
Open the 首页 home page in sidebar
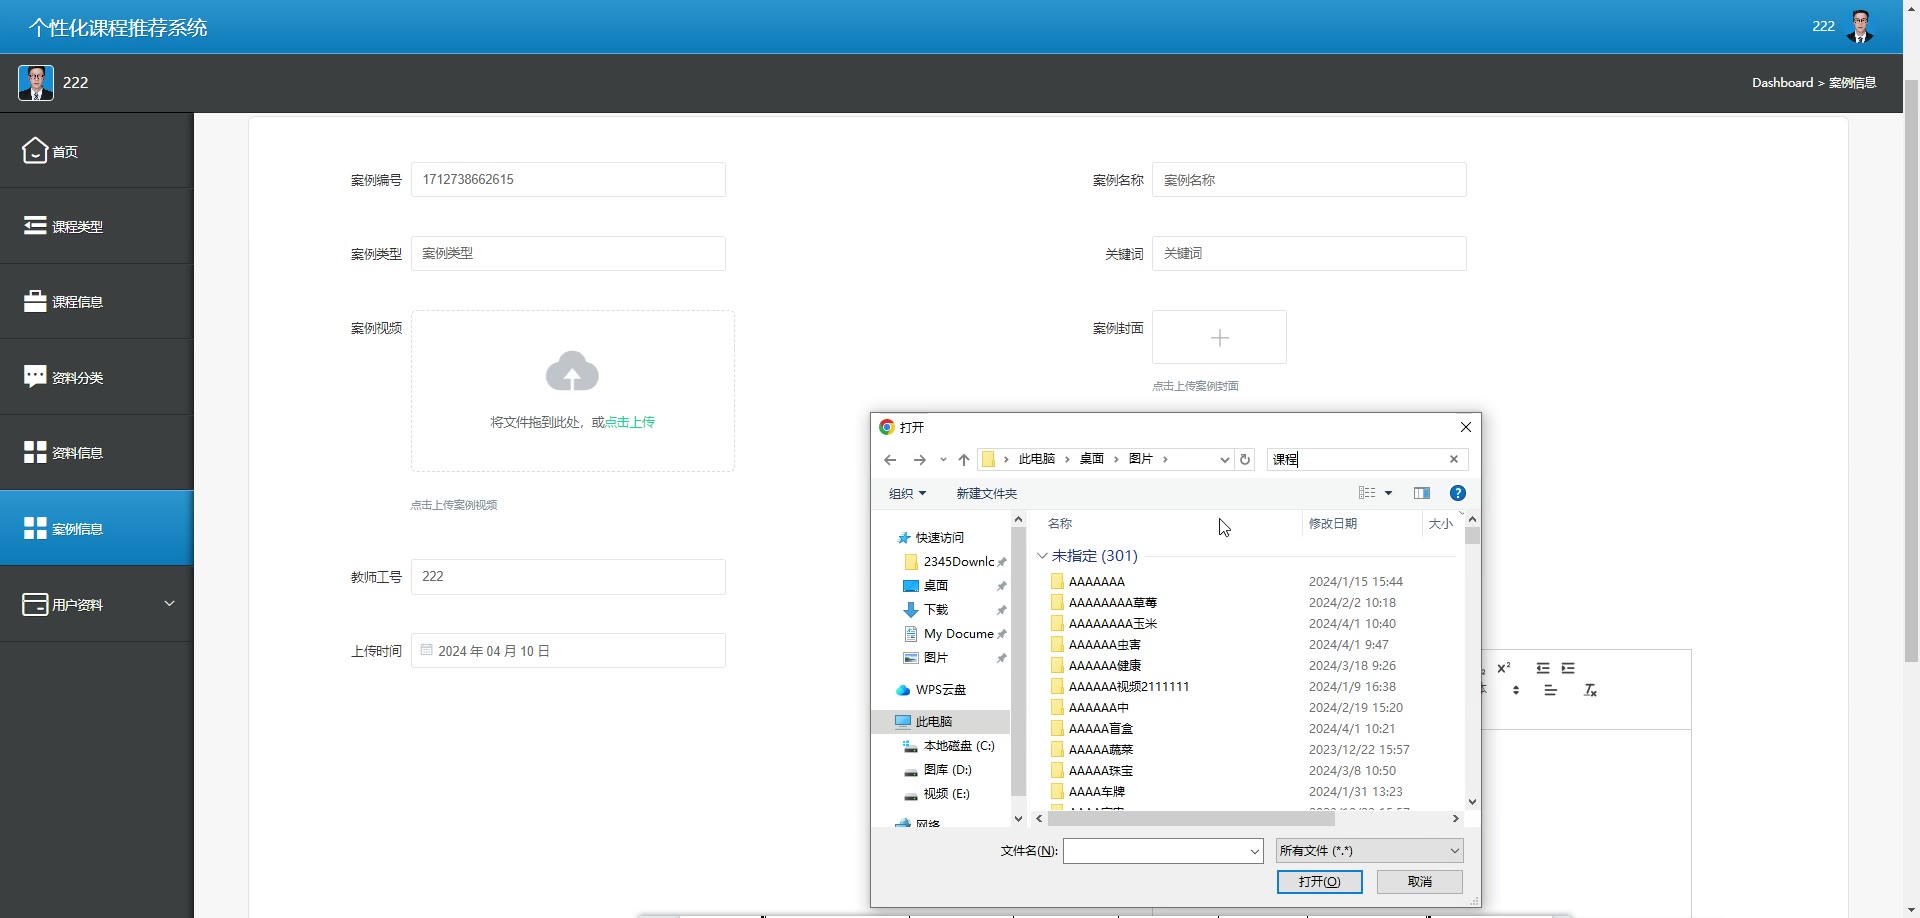[x=96, y=151]
